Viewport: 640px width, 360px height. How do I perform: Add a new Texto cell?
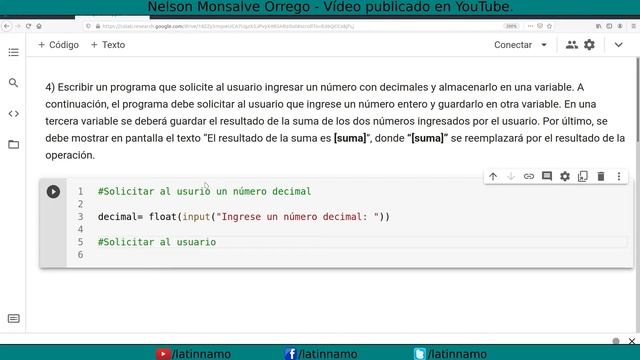point(108,45)
